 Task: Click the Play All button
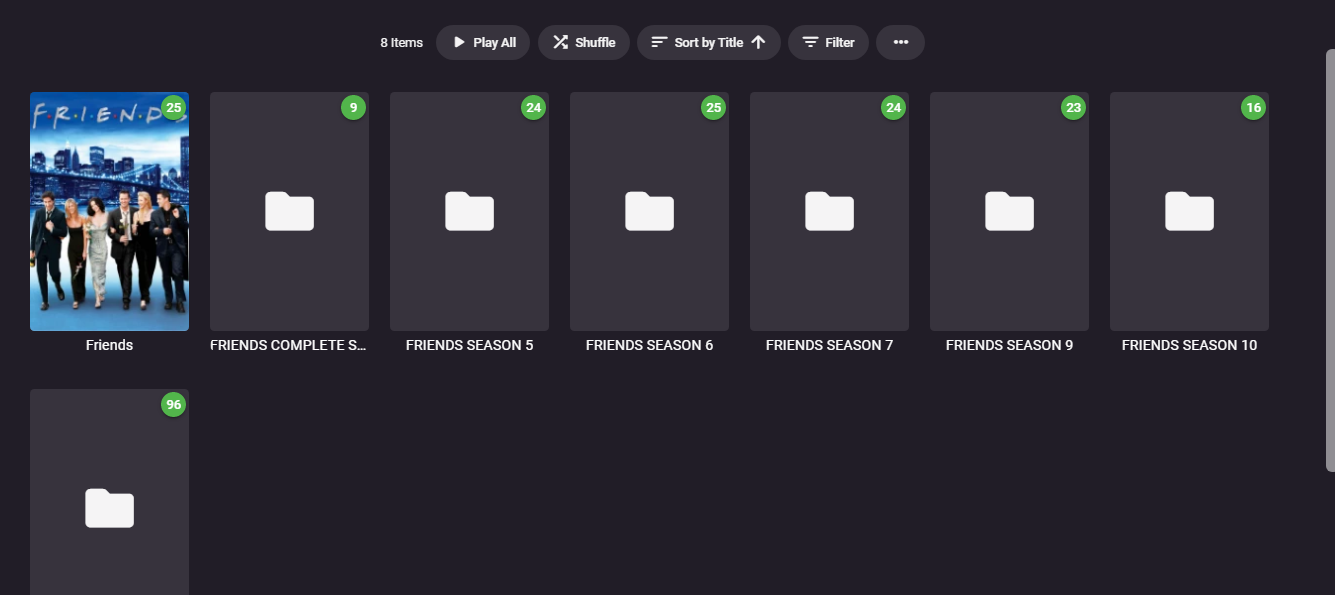(x=483, y=42)
